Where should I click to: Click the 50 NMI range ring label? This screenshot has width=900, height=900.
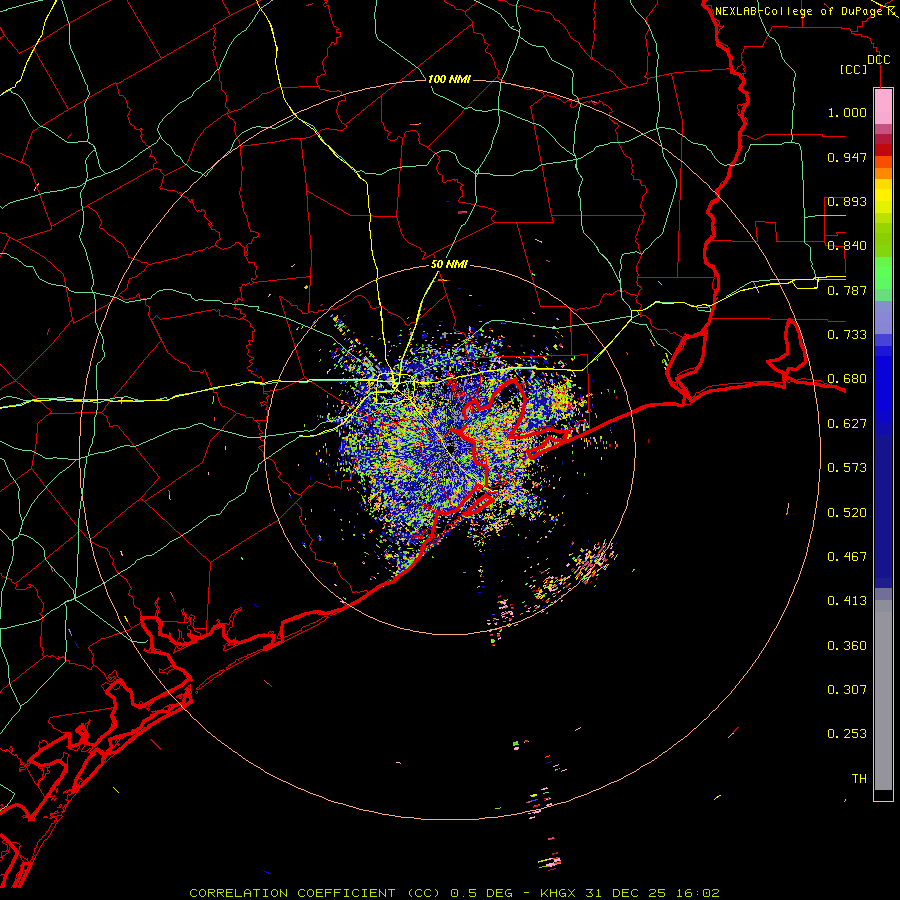(x=449, y=265)
